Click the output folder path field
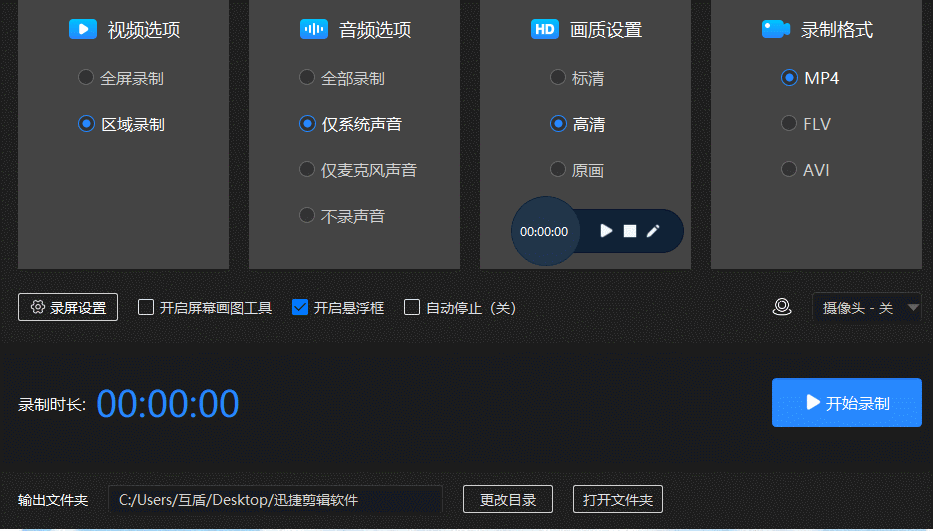This screenshot has height=531, width=933. (275, 499)
